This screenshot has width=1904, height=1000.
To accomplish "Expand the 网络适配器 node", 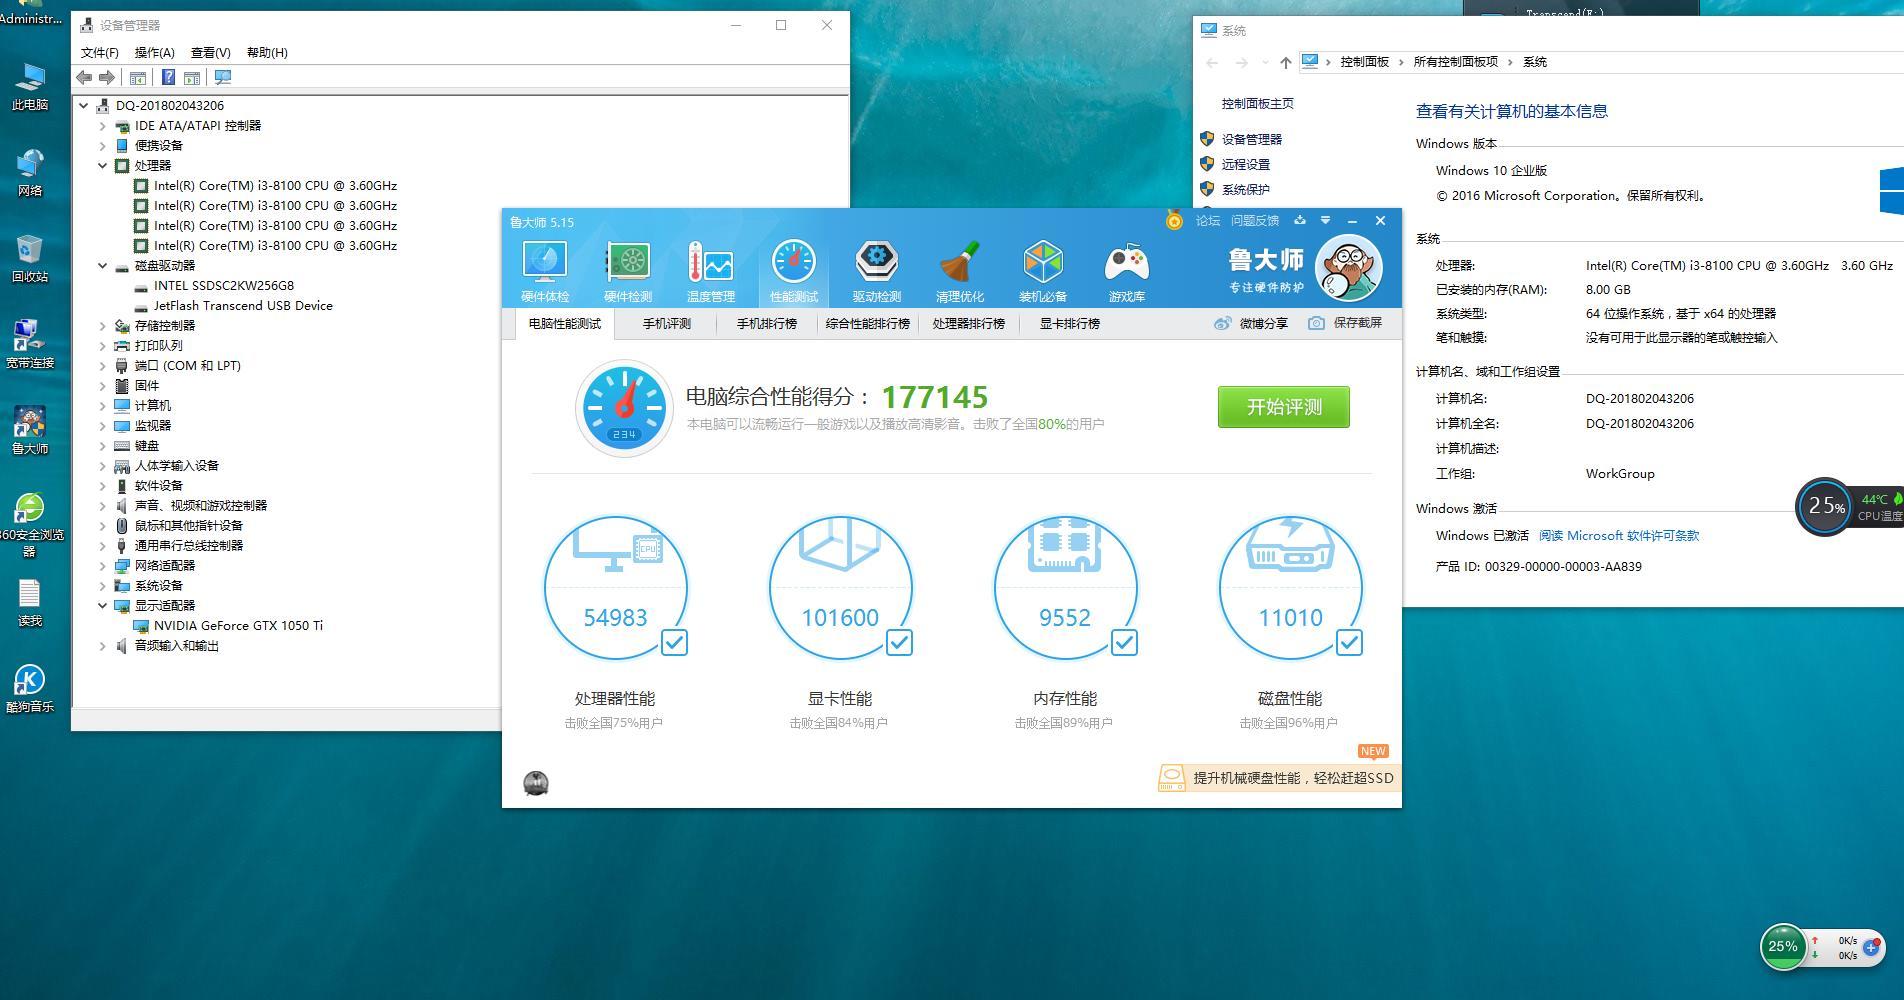I will click(x=102, y=565).
